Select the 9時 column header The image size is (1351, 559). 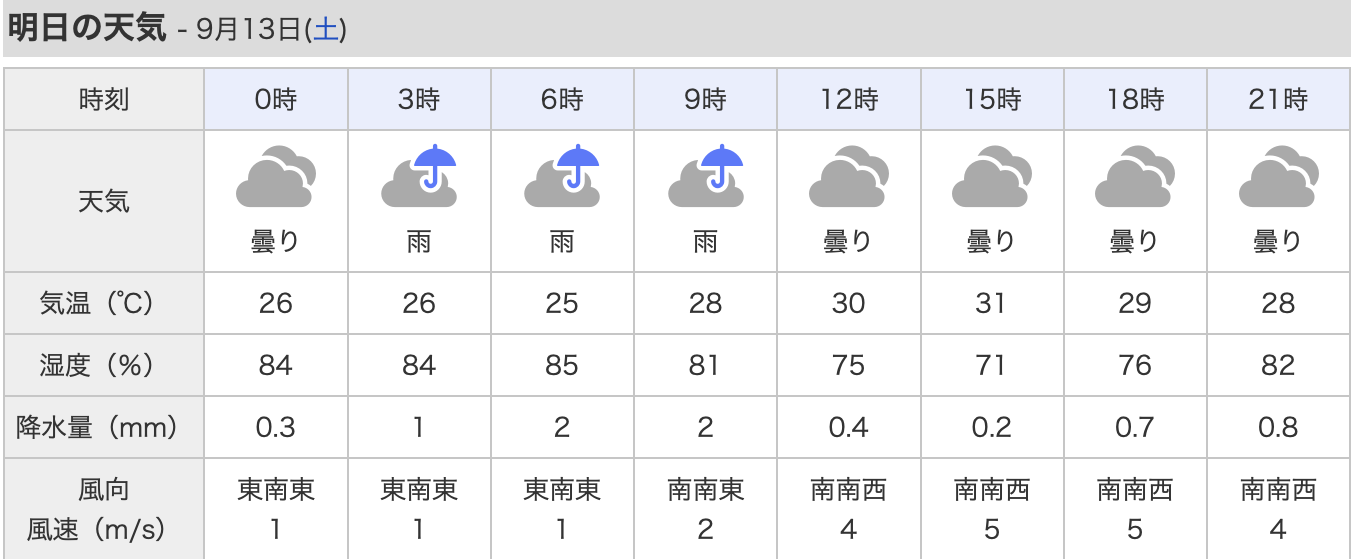(705, 99)
